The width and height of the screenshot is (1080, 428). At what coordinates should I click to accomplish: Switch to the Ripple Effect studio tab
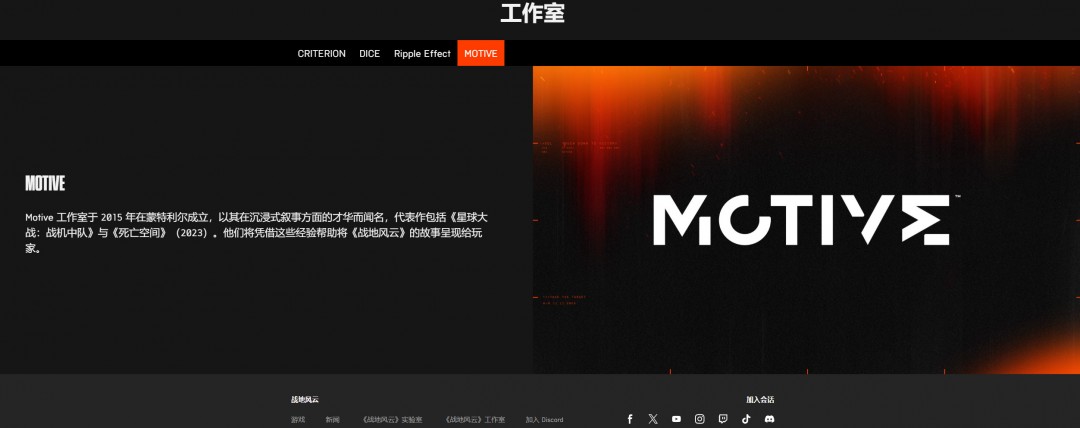pos(422,53)
